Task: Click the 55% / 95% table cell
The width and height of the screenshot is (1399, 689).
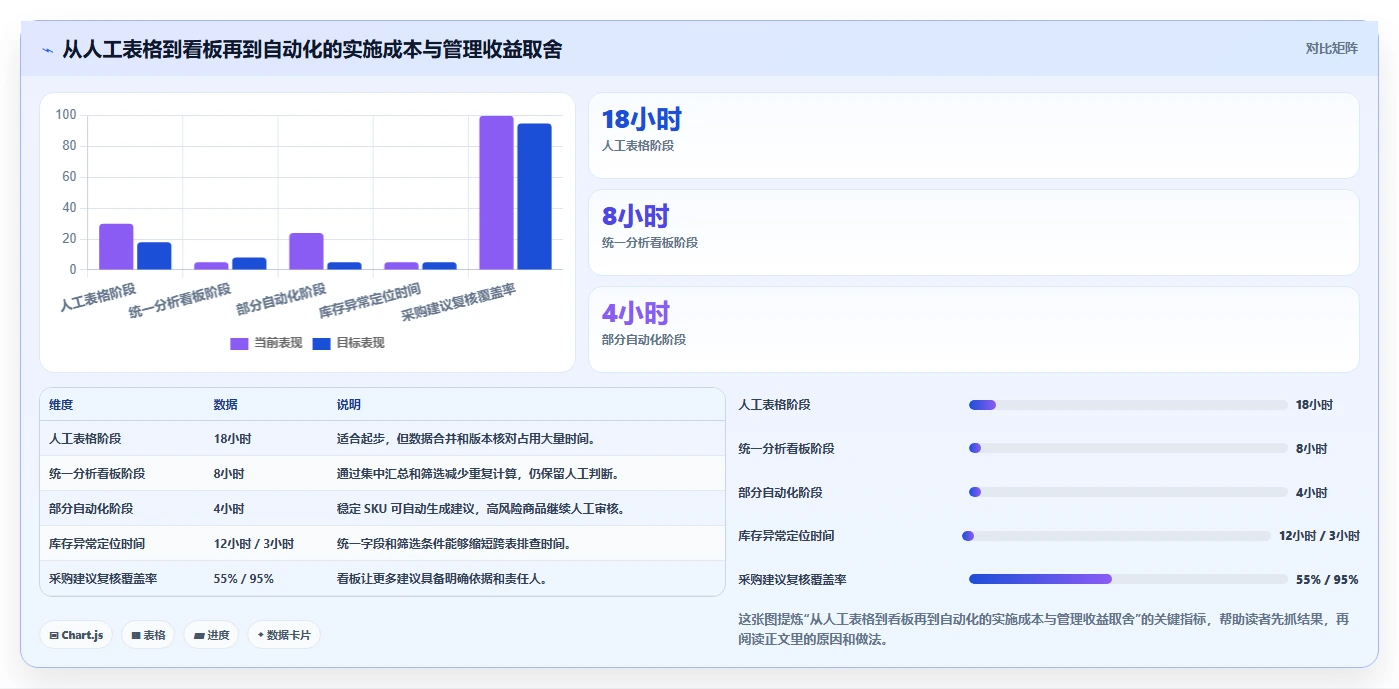Action: pos(243,579)
